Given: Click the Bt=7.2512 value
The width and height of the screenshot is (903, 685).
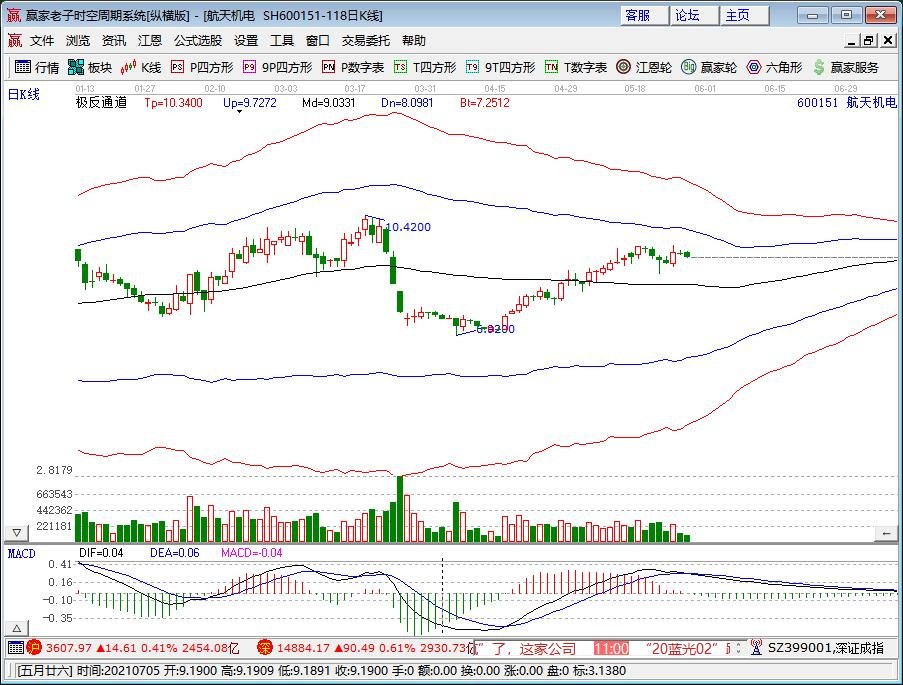Looking at the screenshot, I should coord(485,103).
